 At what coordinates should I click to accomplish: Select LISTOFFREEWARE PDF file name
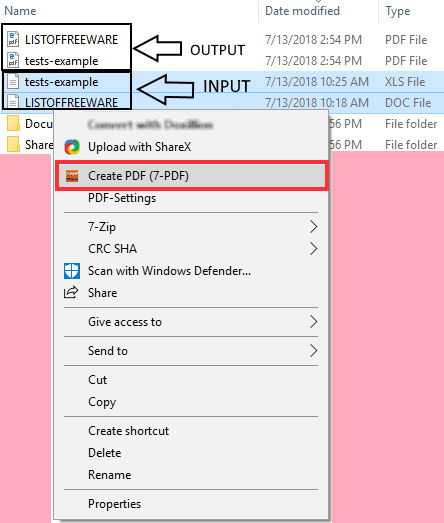pos(71,40)
